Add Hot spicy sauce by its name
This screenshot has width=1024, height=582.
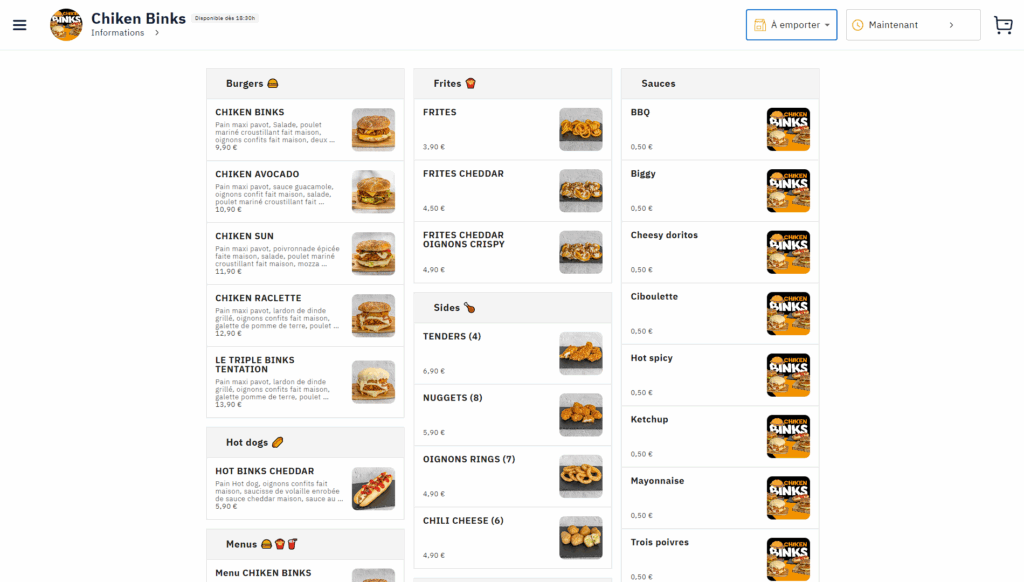pyautogui.click(x=652, y=358)
